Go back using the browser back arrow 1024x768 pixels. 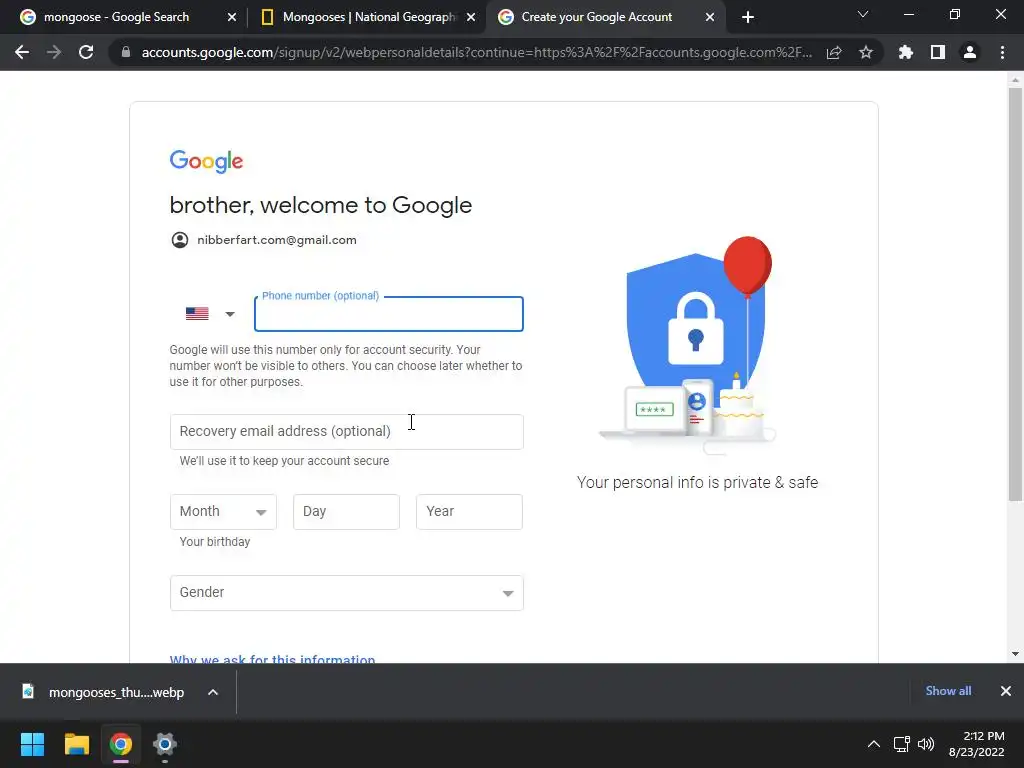point(22,52)
